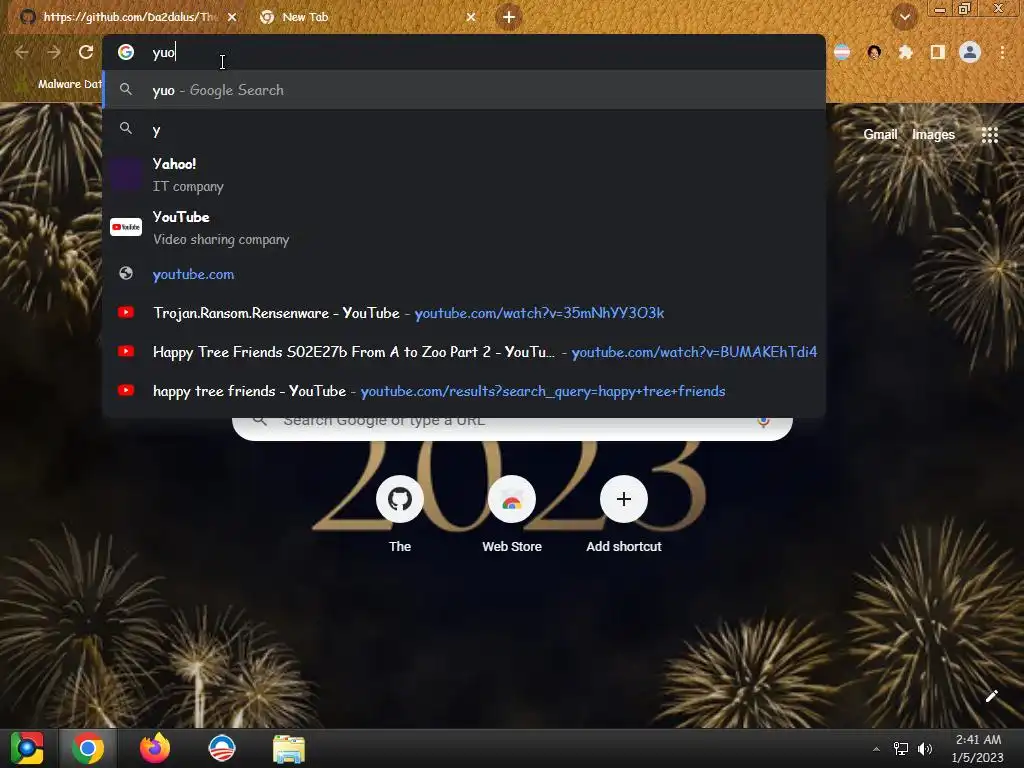Go back using the back arrow
The image size is (1024, 768).
click(22, 52)
